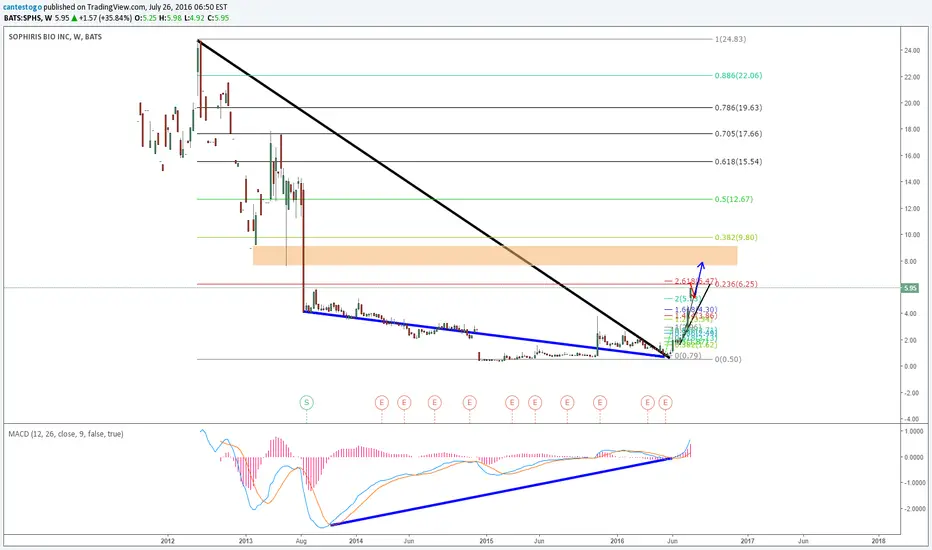Click the E earnings marker nearest Jun 2016
The height and width of the screenshot is (550, 932).
tap(665, 403)
